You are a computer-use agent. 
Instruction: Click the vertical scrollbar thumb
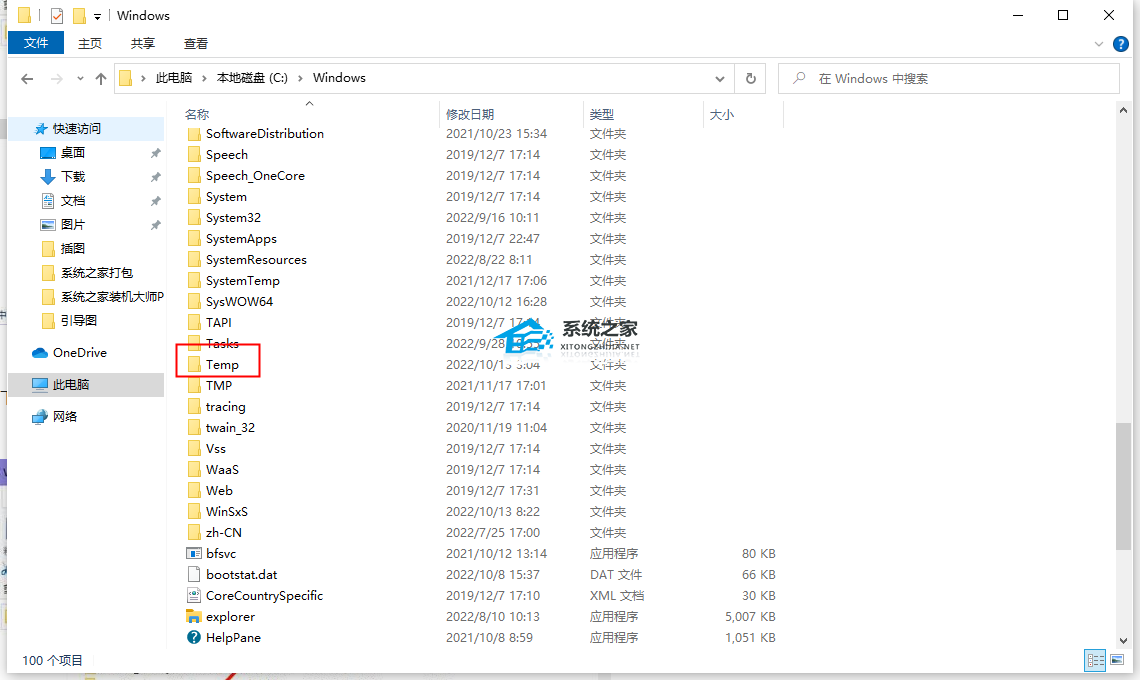tap(1123, 486)
